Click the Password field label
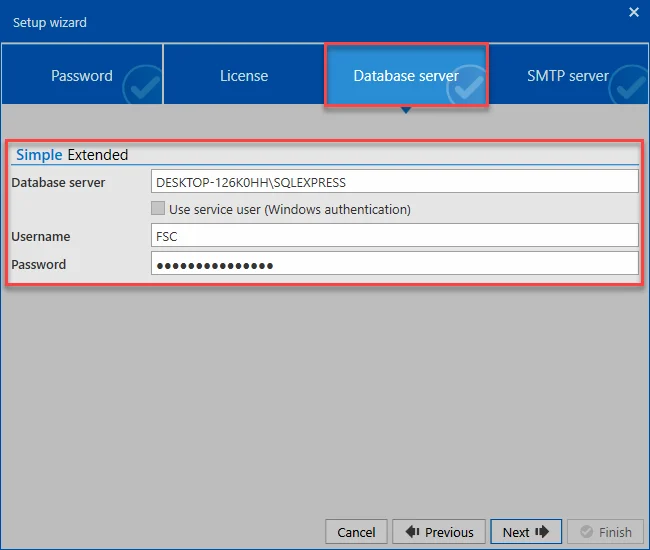The image size is (650, 550). [x=39, y=264]
